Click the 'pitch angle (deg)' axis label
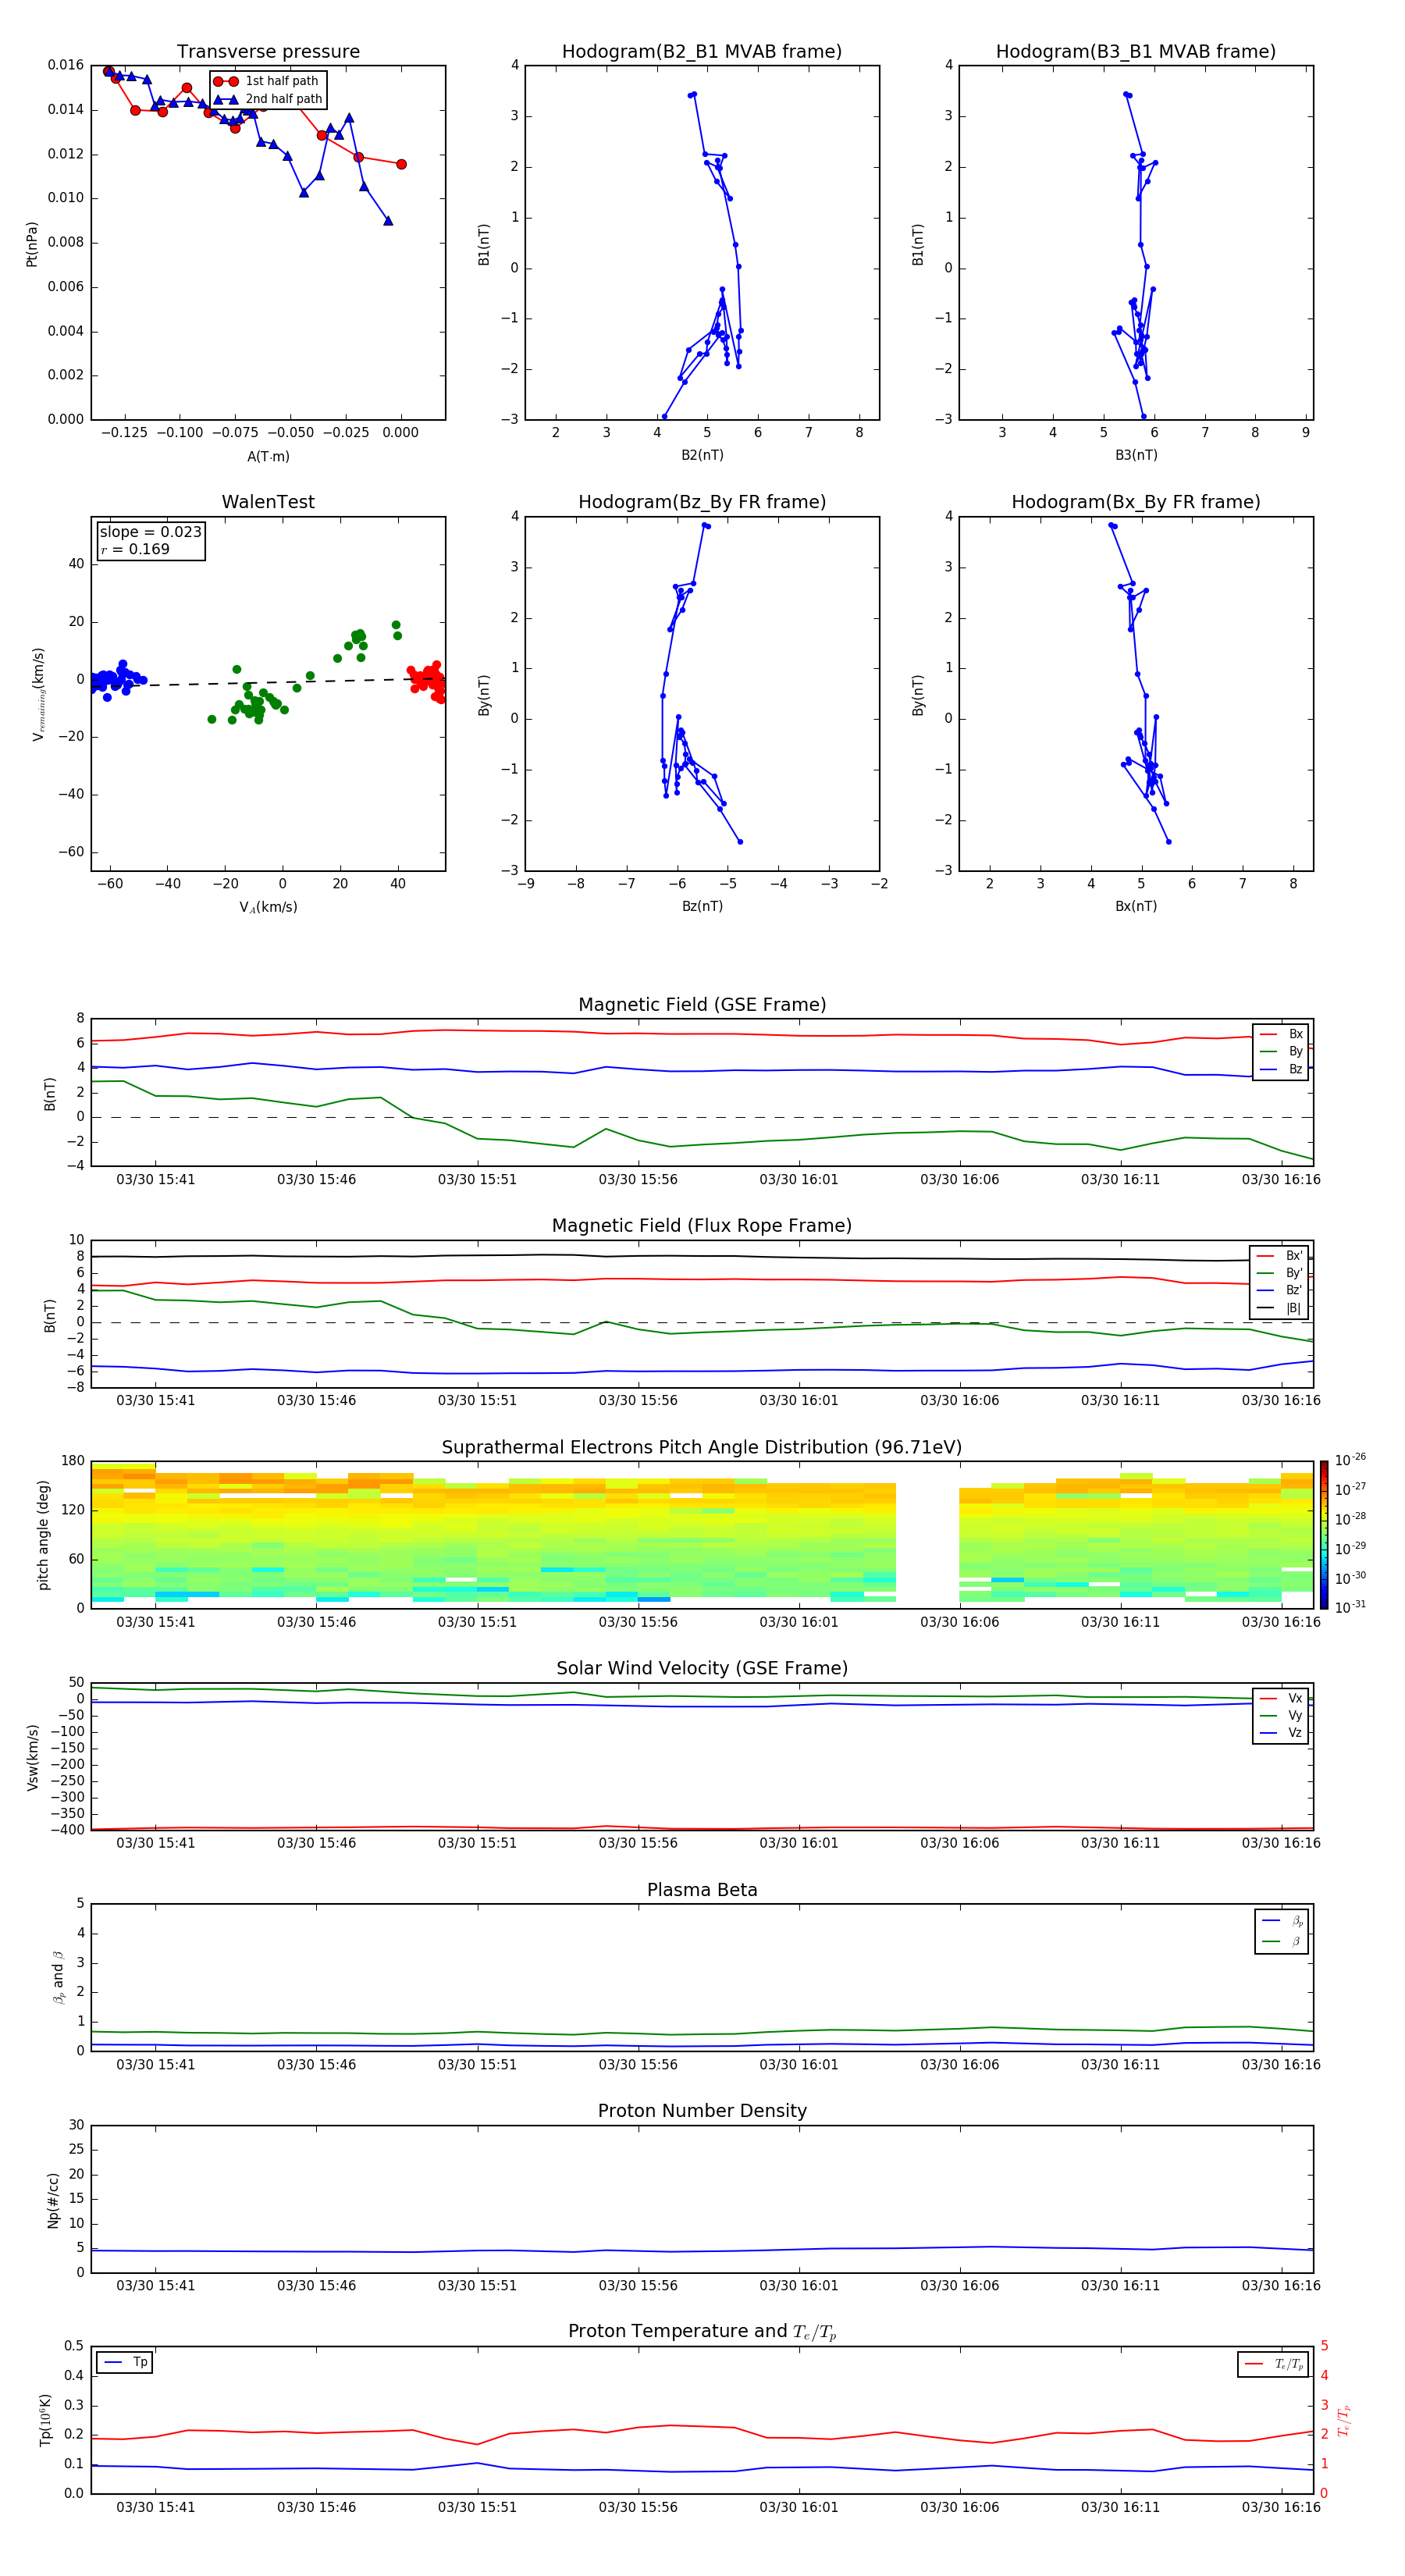The image size is (1405, 2576). coord(43,1535)
